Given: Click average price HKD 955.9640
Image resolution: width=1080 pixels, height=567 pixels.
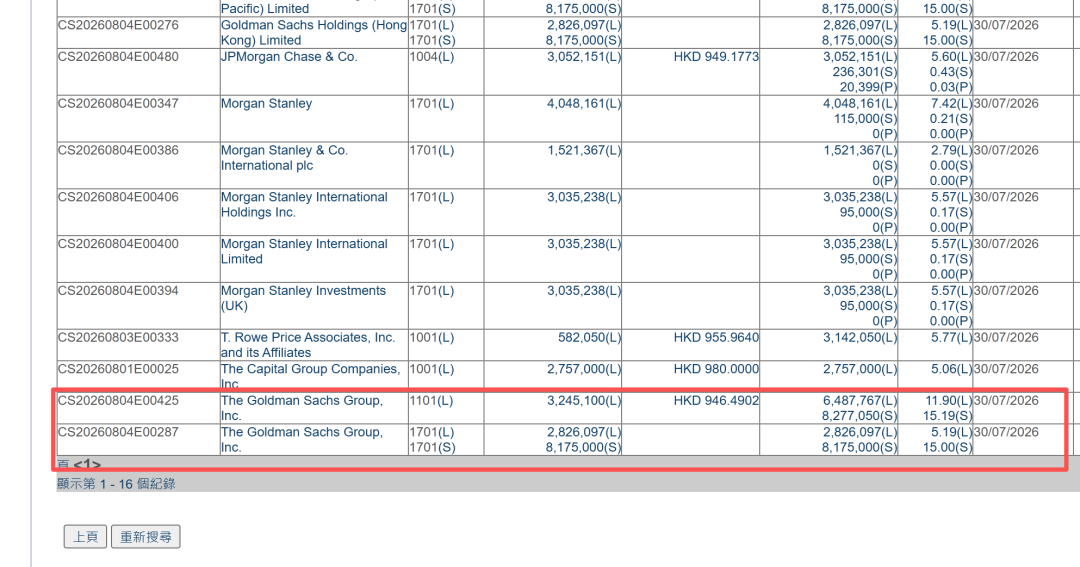Looking at the screenshot, I should click(716, 338).
